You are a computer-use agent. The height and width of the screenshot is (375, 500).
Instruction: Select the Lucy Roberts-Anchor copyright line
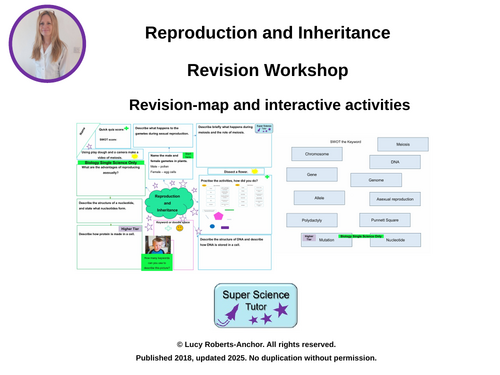(256, 344)
